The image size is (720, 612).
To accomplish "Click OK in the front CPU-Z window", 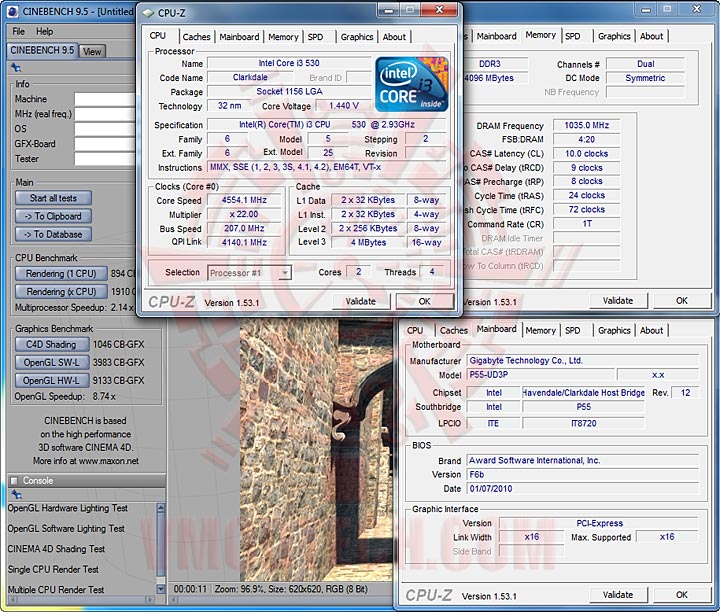I will pyautogui.click(x=425, y=301).
